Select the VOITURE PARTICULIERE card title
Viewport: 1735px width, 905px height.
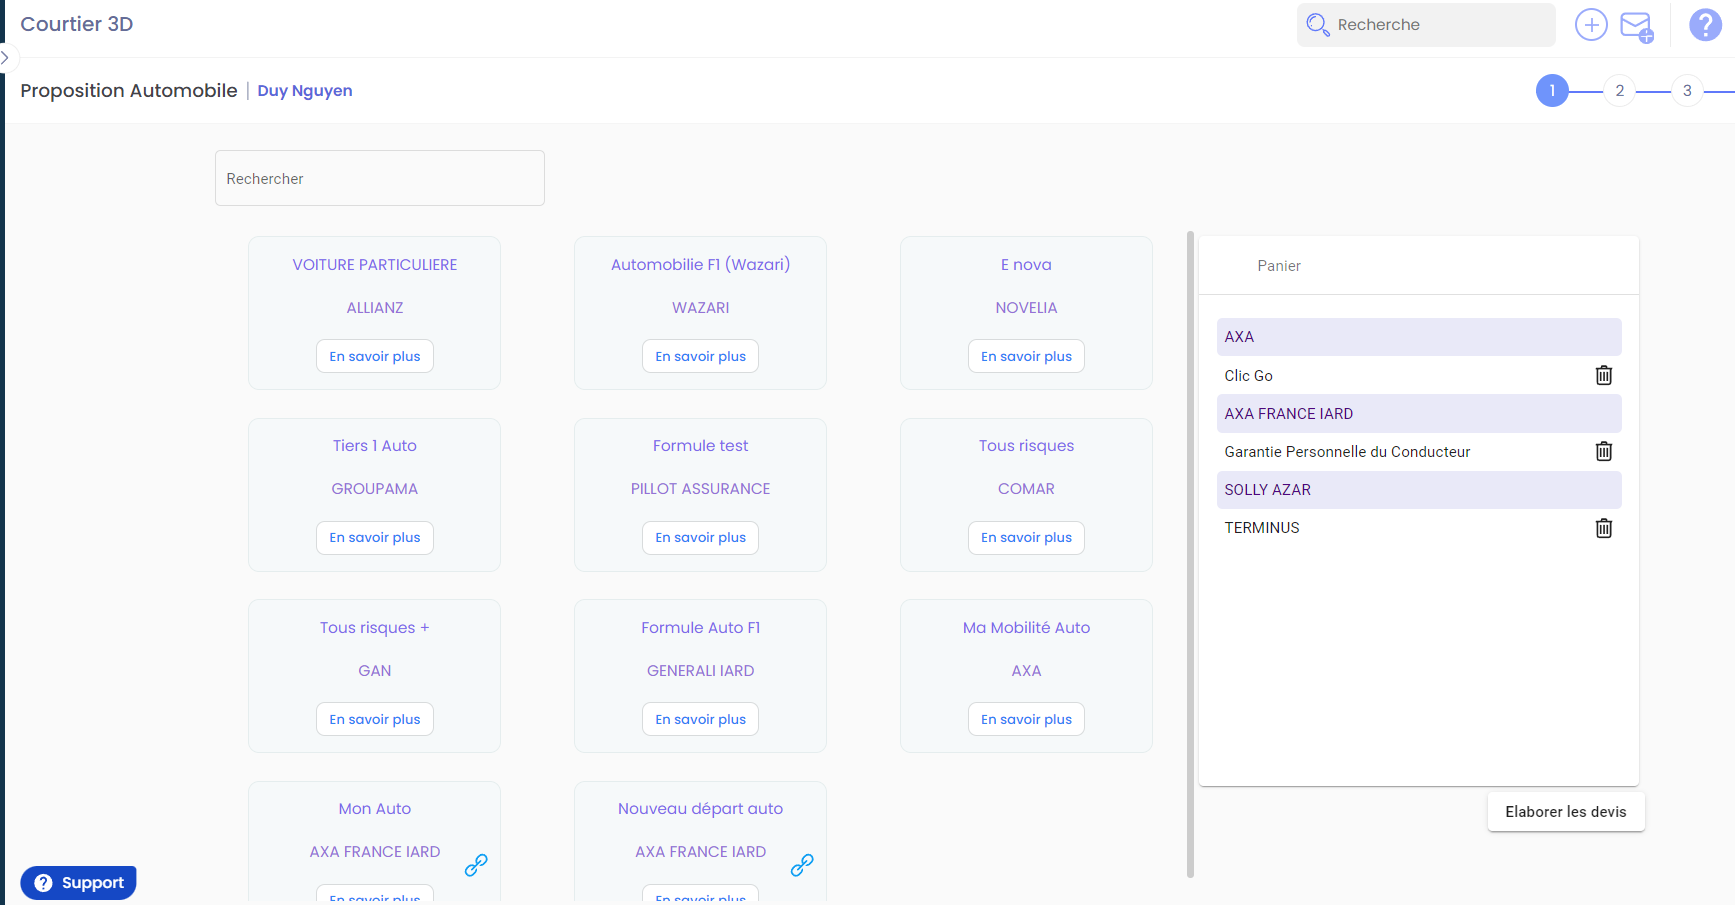pos(375,265)
